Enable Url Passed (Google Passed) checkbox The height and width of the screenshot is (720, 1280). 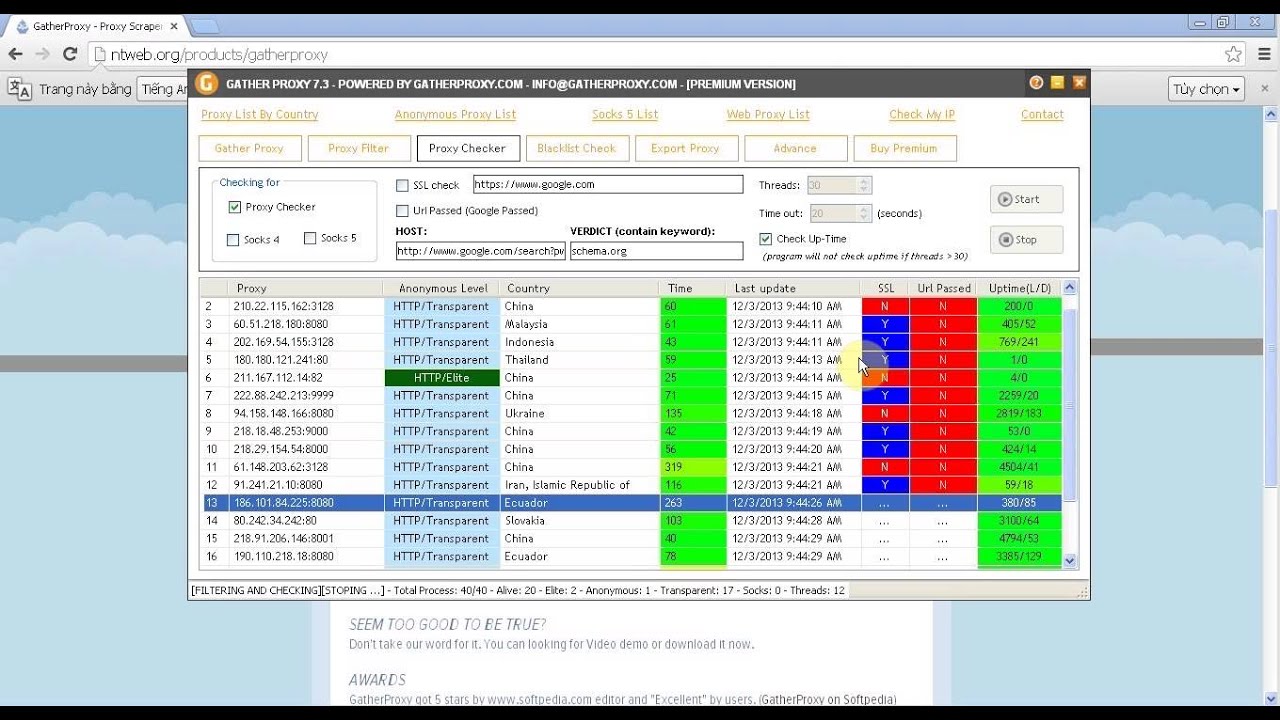click(402, 211)
